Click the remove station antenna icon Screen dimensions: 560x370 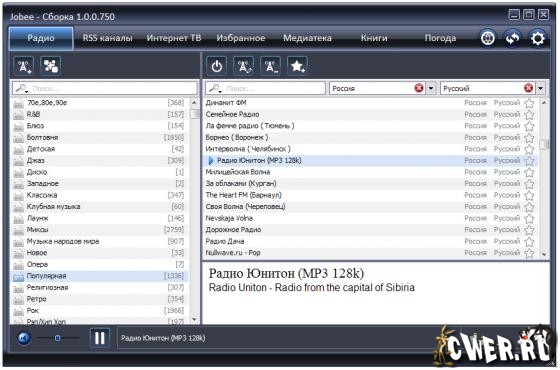tap(270, 66)
